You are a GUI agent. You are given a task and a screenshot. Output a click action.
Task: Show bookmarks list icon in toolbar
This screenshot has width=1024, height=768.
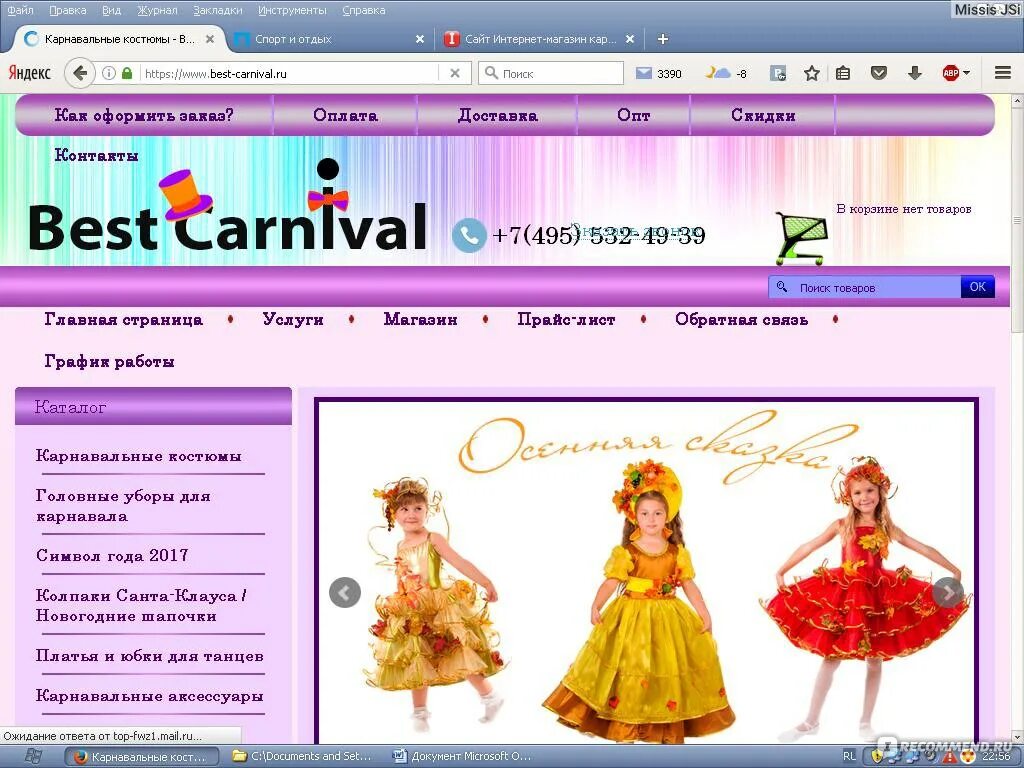pyautogui.click(x=843, y=73)
